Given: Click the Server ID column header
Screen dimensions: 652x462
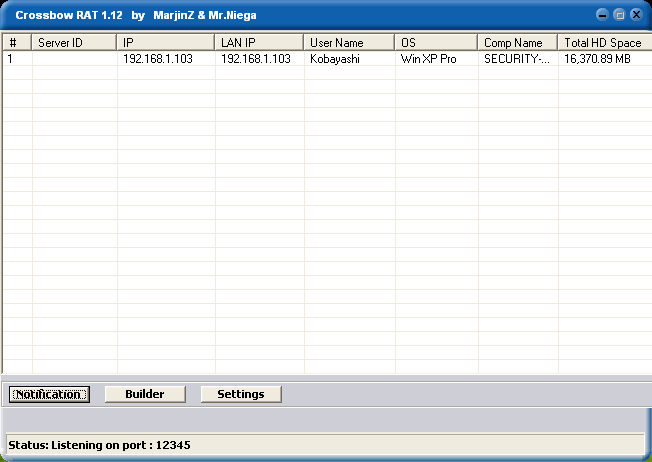Looking at the screenshot, I should 74,43.
